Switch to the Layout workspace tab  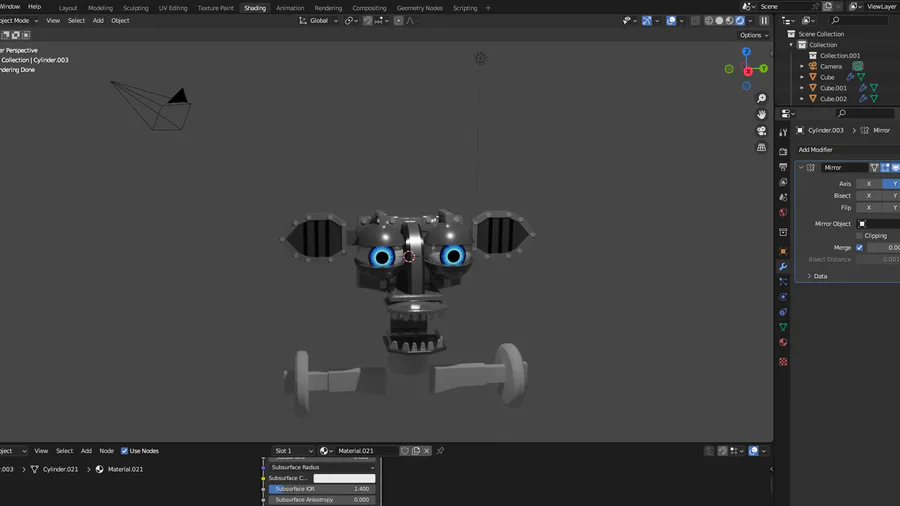68,8
